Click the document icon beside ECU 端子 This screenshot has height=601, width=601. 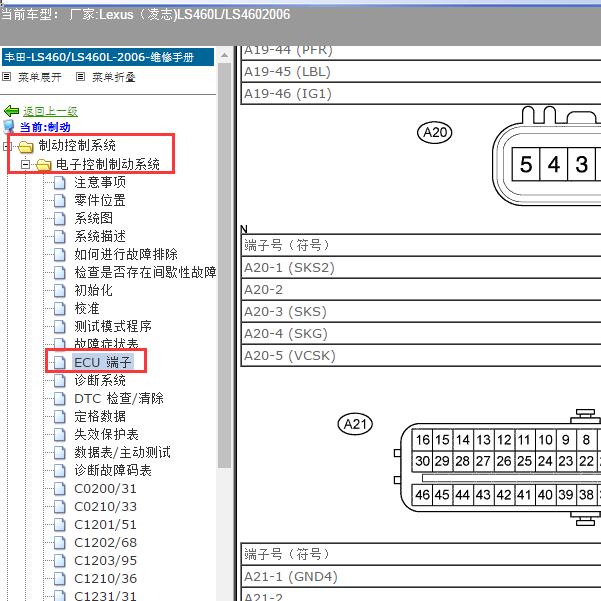59,363
